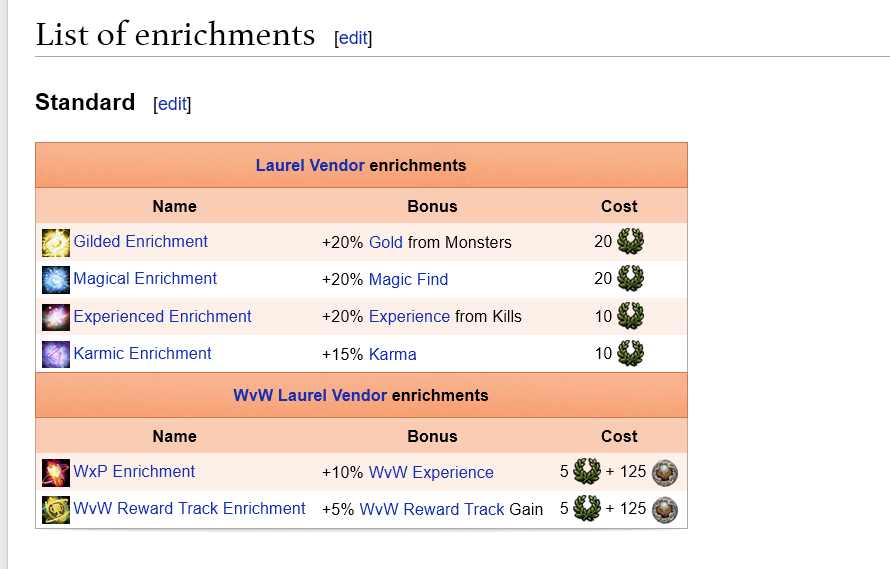Edit the Standard subsection
This screenshot has width=890, height=569.
tap(172, 104)
